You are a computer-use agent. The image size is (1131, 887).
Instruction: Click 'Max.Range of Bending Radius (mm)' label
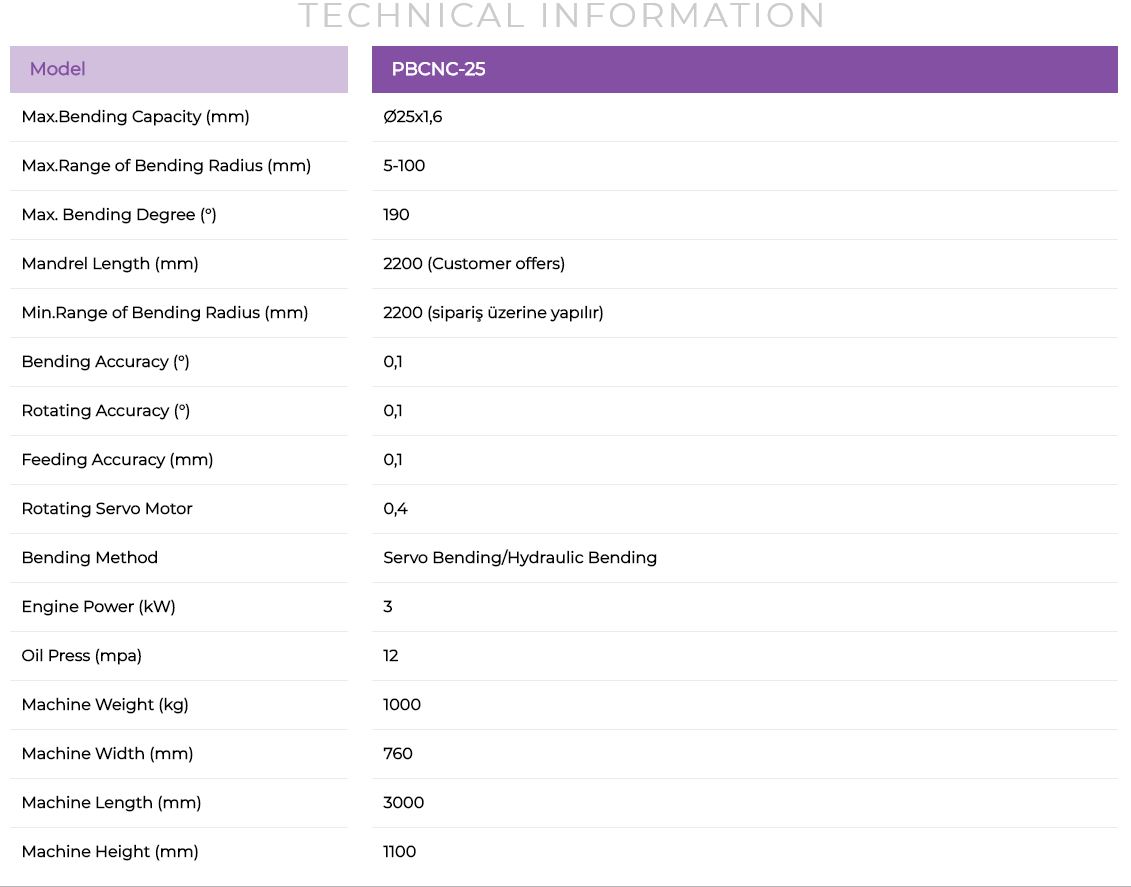[x=166, y=166]
